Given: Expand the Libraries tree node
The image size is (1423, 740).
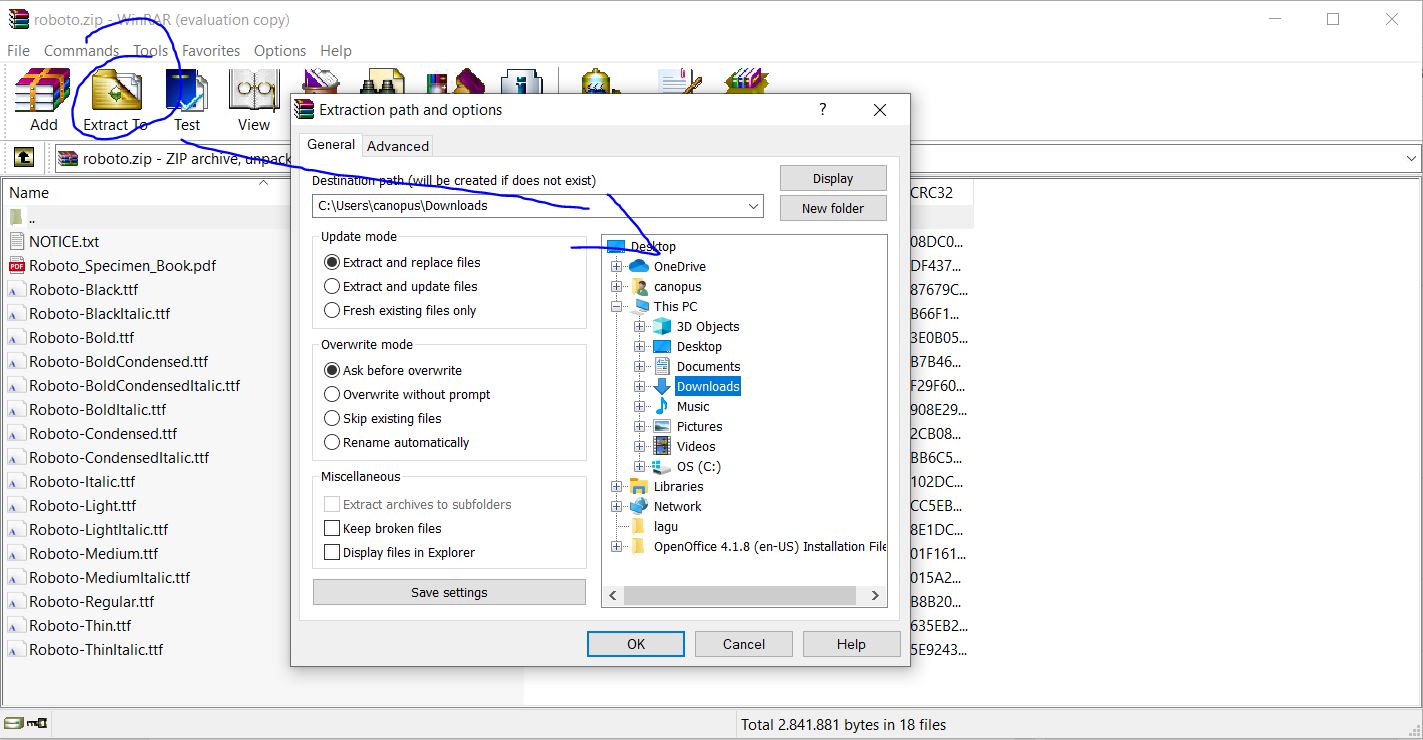Looking at the screenshot, I should (x=617, y=487).
